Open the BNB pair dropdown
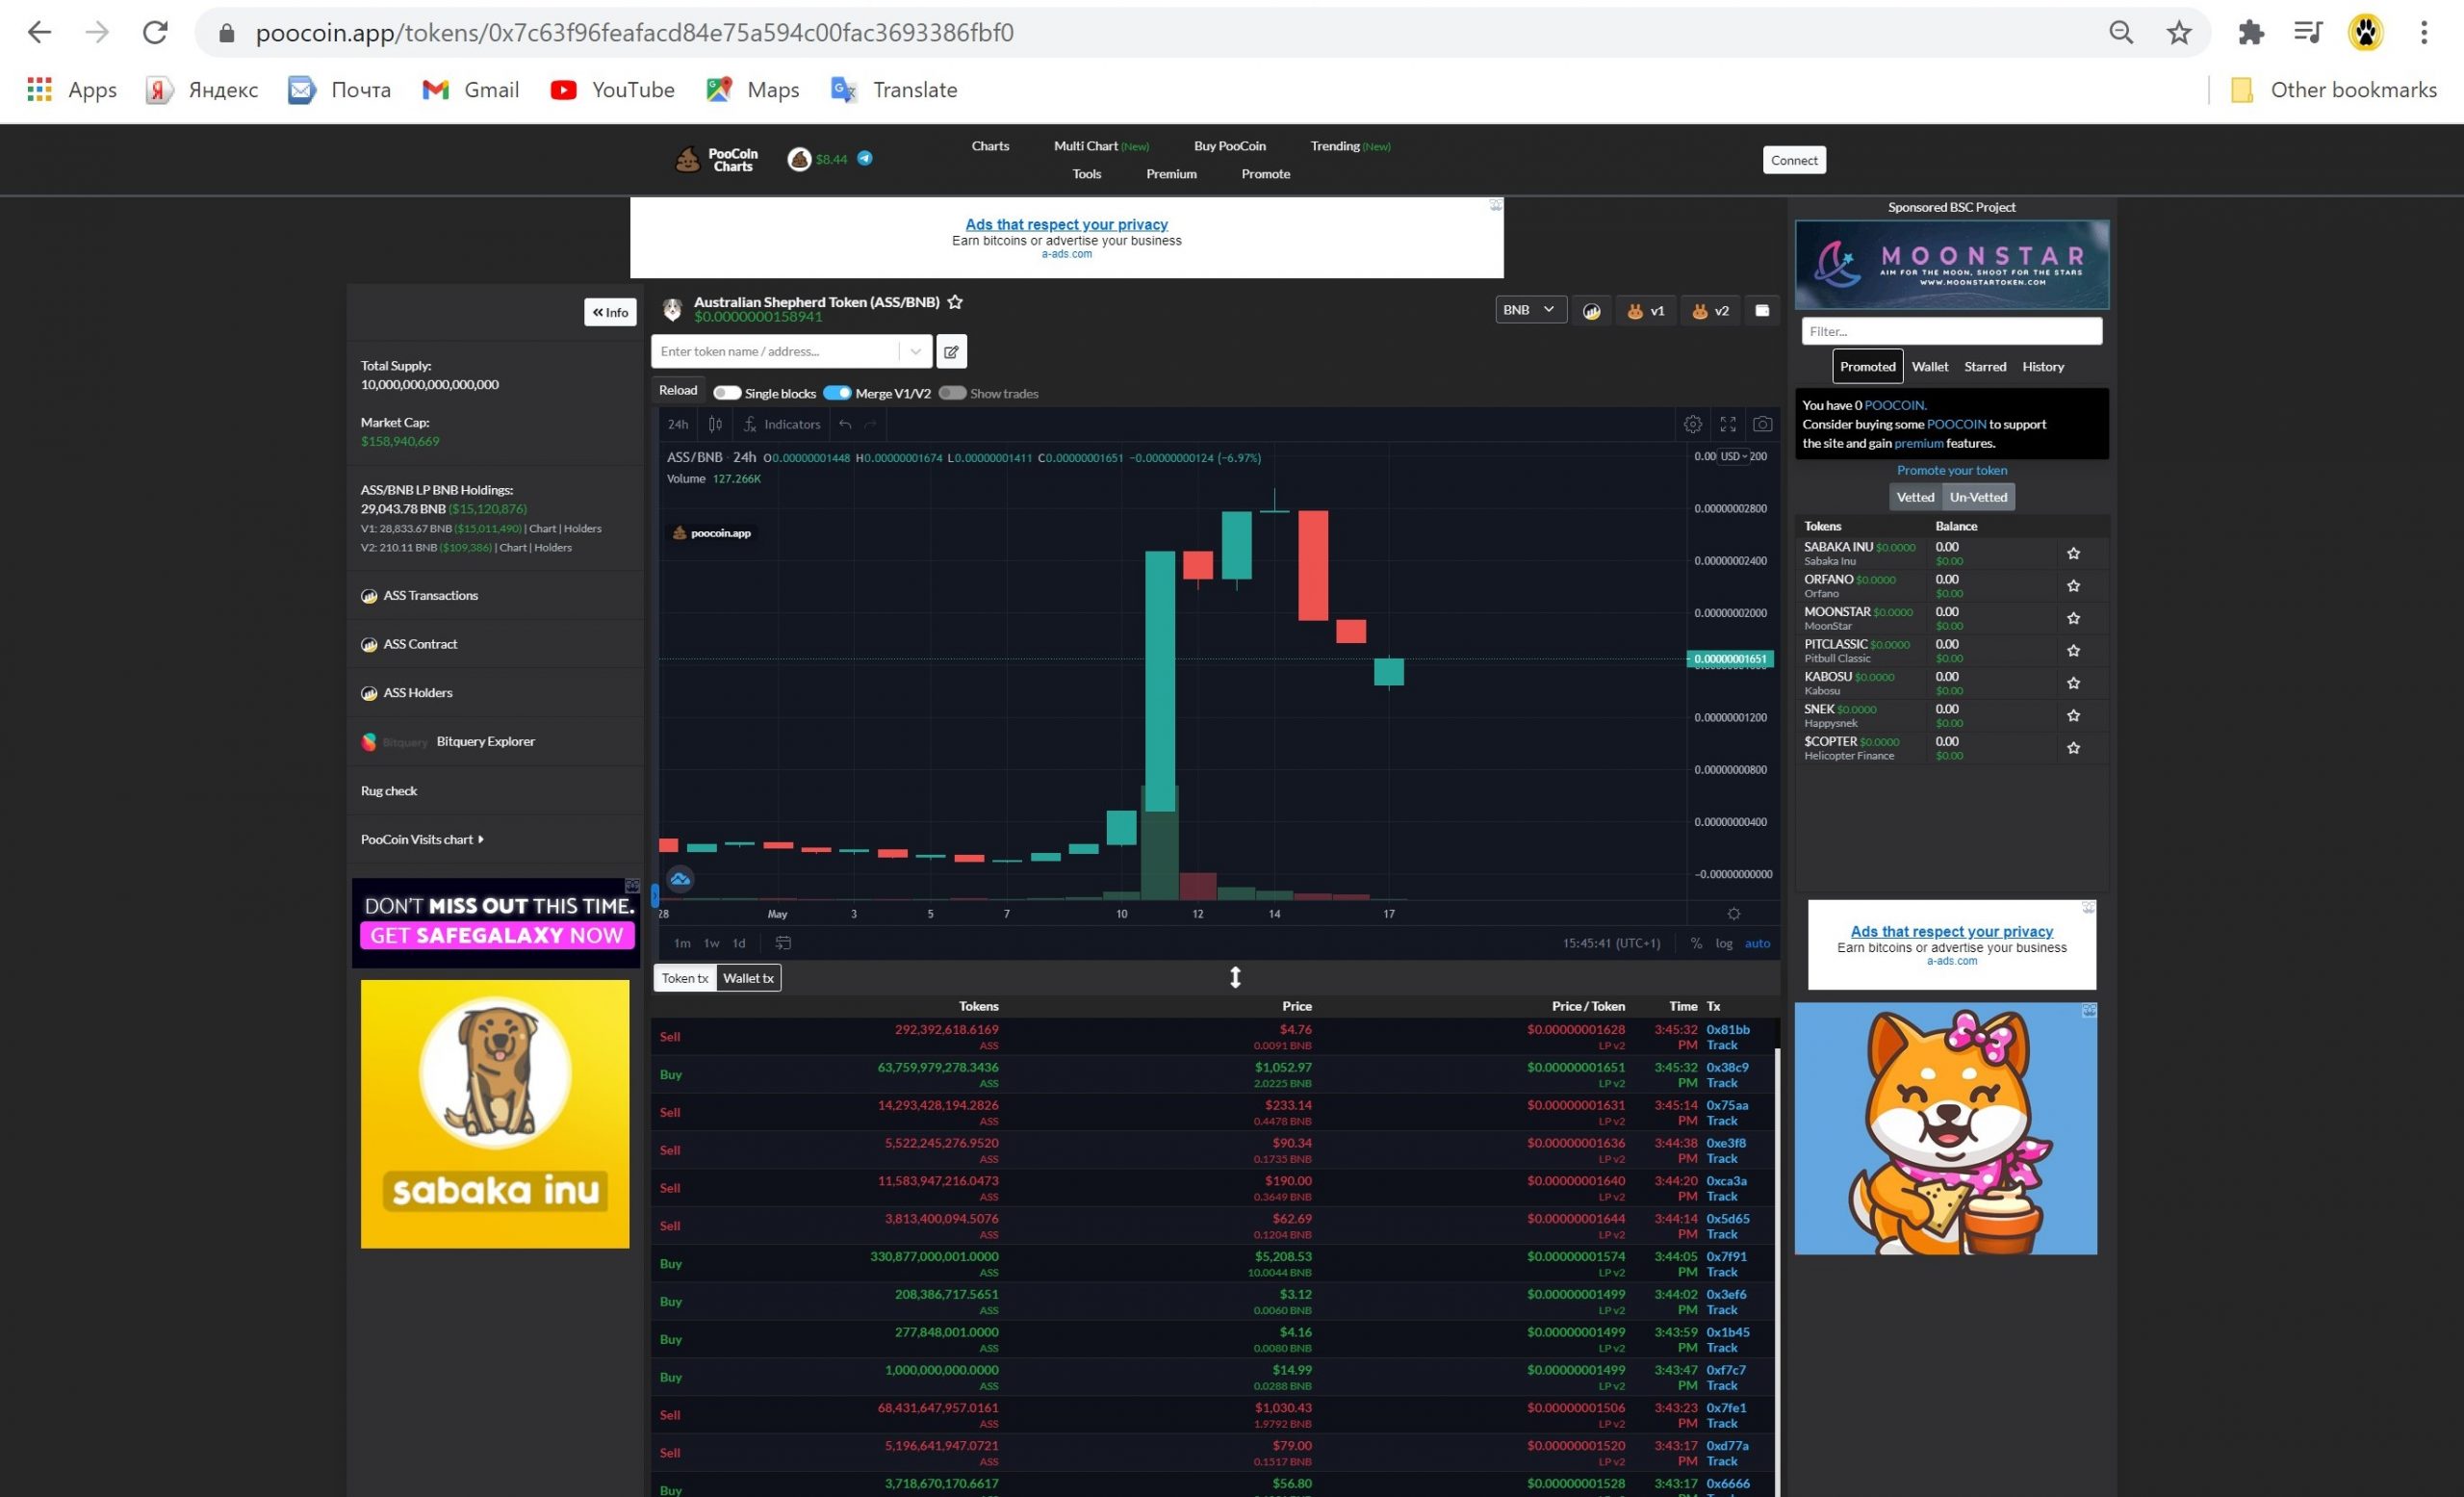This screenshot has width=2464, height=1497. click(x=1530, y=310)
